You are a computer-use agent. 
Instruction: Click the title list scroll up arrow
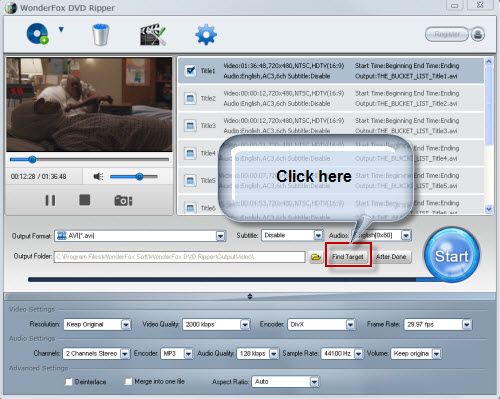[489, 61]
